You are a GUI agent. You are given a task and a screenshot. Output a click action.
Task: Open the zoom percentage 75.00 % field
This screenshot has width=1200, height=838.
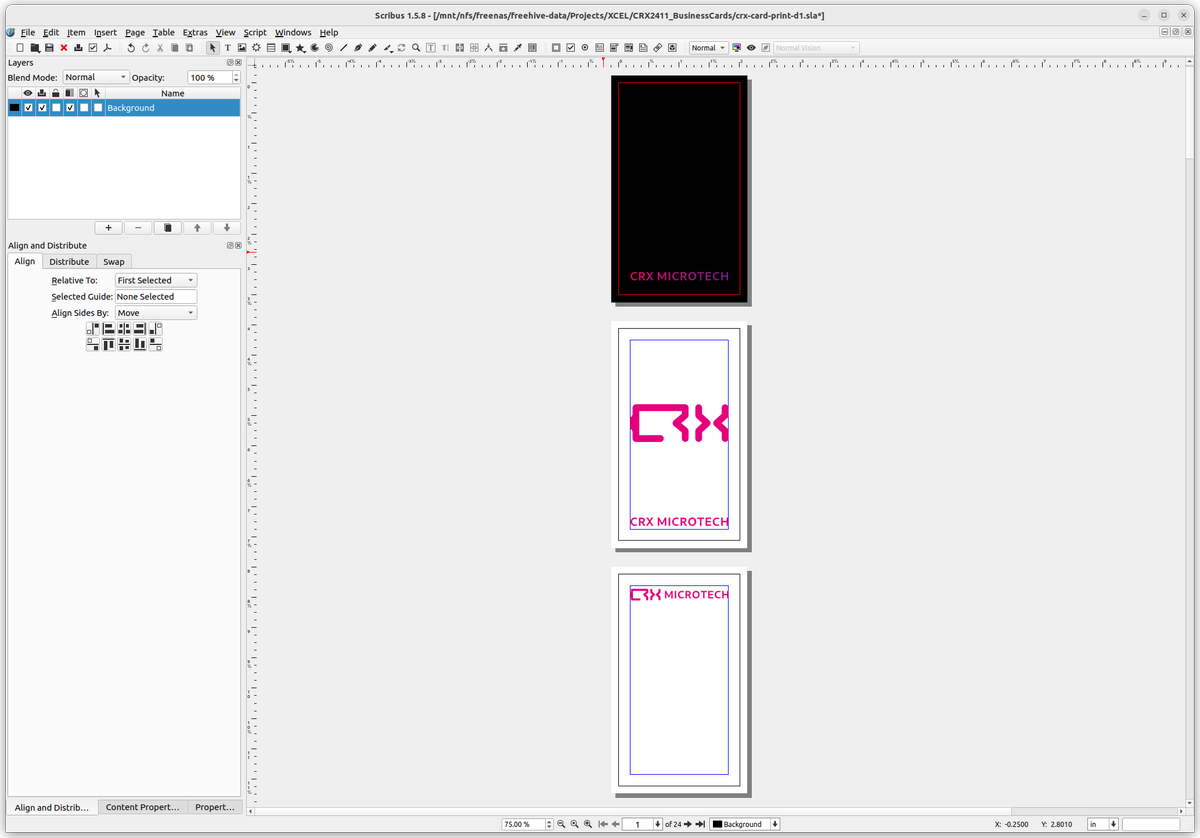coord(527,824)
